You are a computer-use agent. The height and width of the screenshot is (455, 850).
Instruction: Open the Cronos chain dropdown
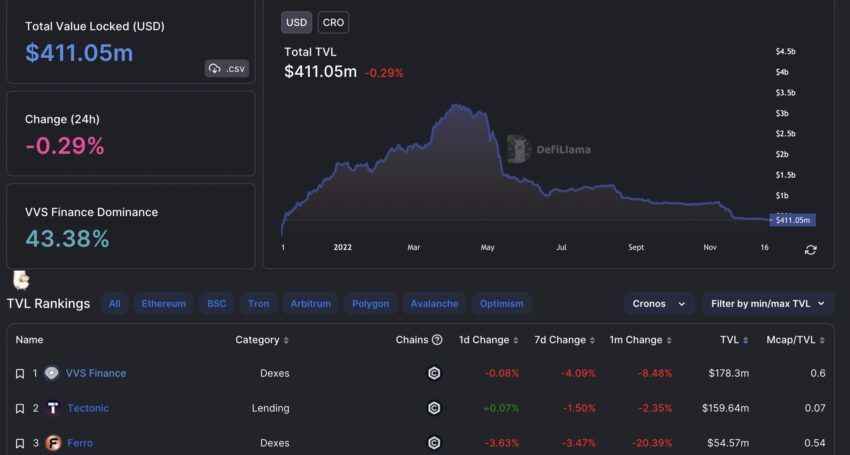coord(659,303)
